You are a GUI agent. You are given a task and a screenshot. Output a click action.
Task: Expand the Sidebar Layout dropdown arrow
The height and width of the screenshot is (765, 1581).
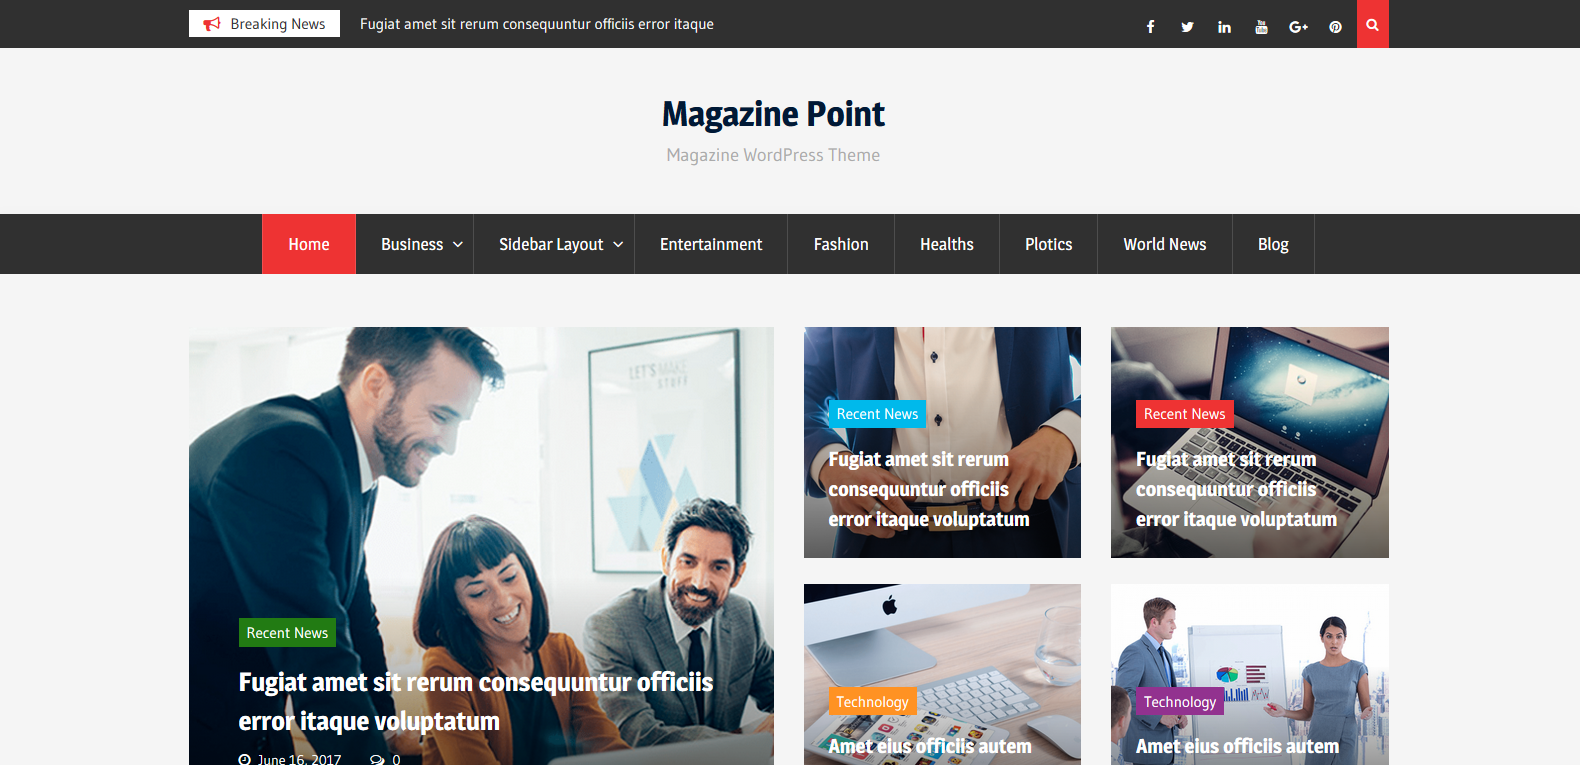coord(618,245)
